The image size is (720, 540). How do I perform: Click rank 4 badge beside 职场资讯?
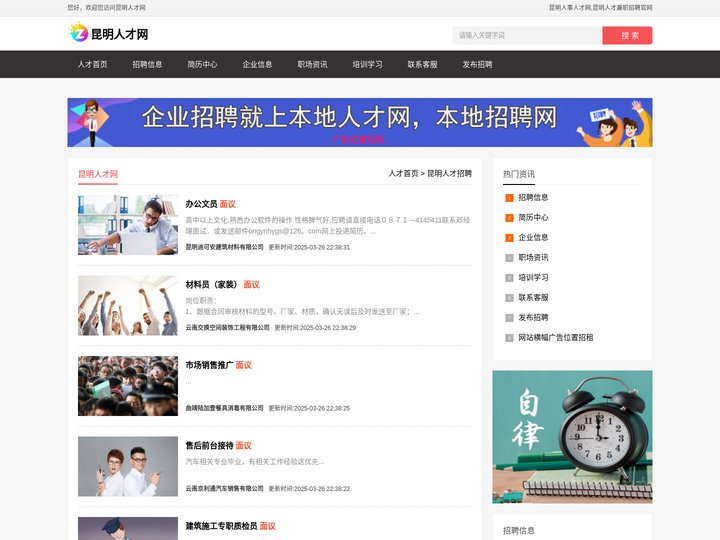[x=509, y=258]
